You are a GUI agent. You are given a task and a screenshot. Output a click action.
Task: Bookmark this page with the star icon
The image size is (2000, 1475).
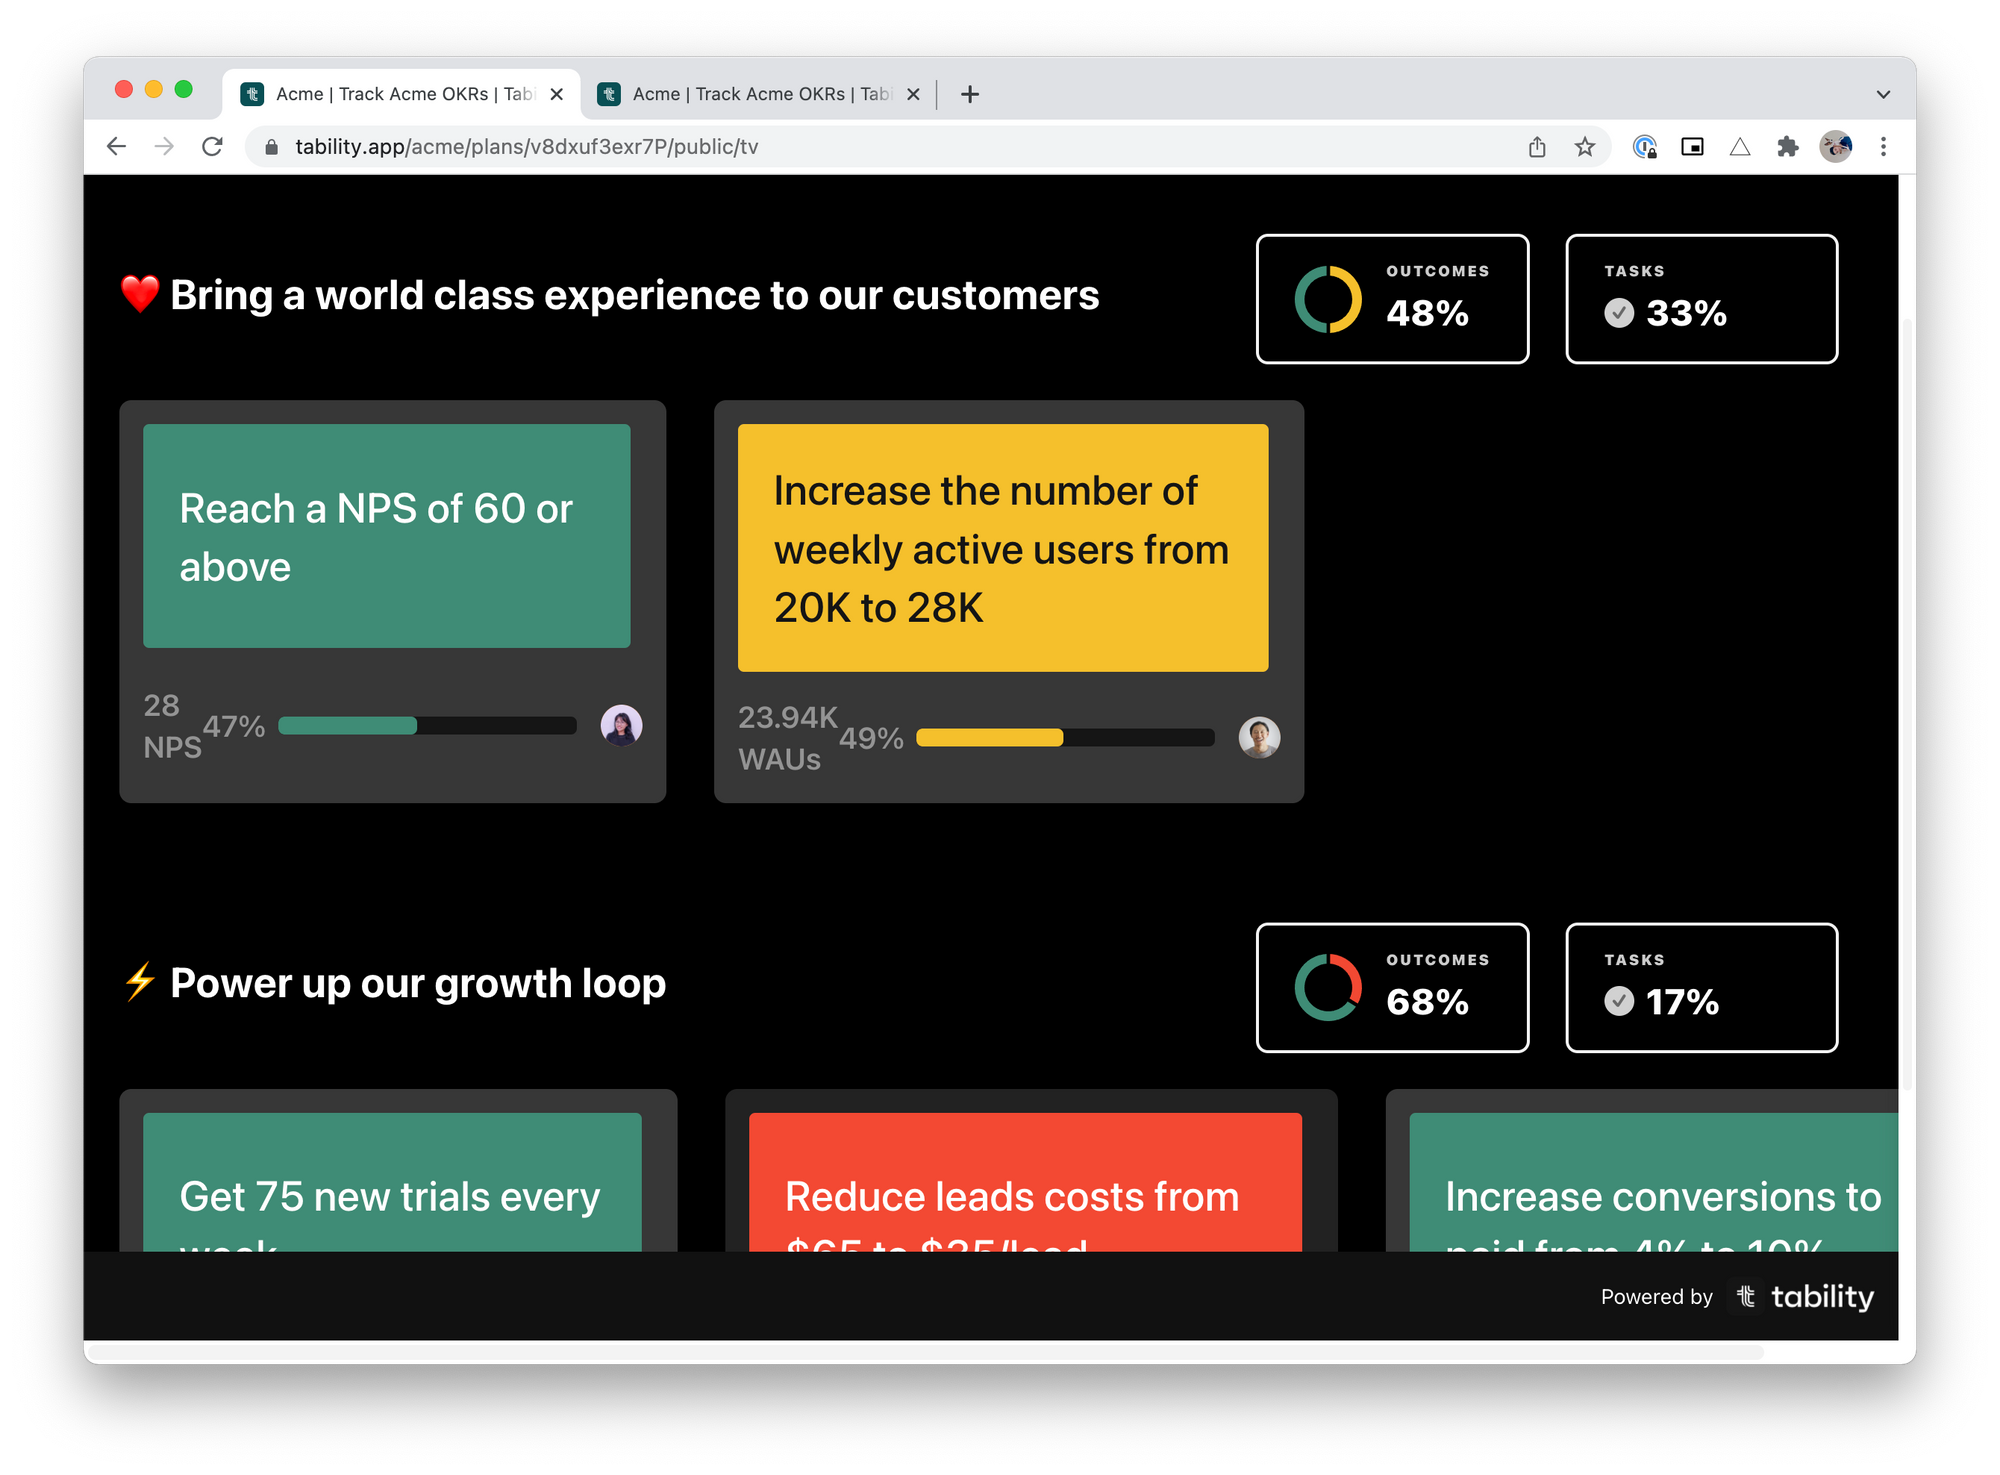(1585, 147)
